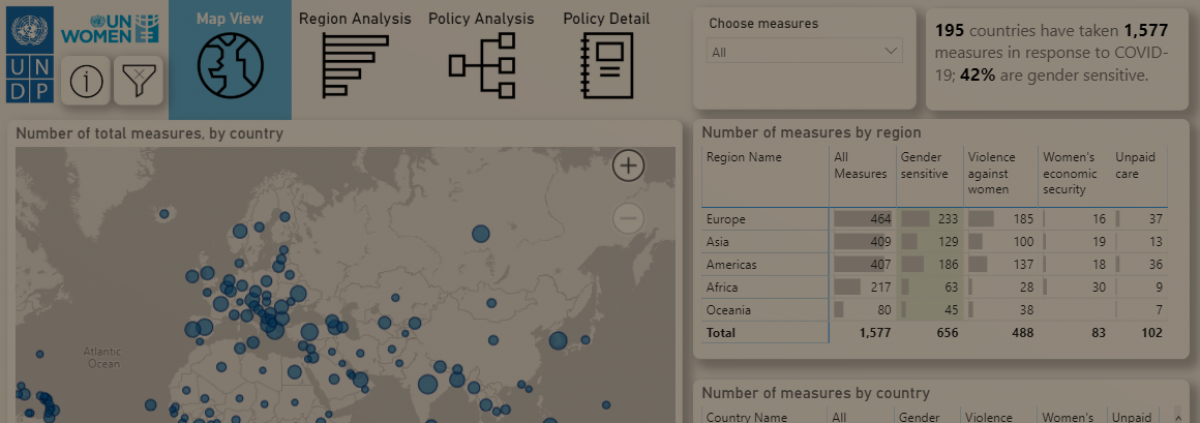Sort by Region Name column header

(x=744, y=158)
